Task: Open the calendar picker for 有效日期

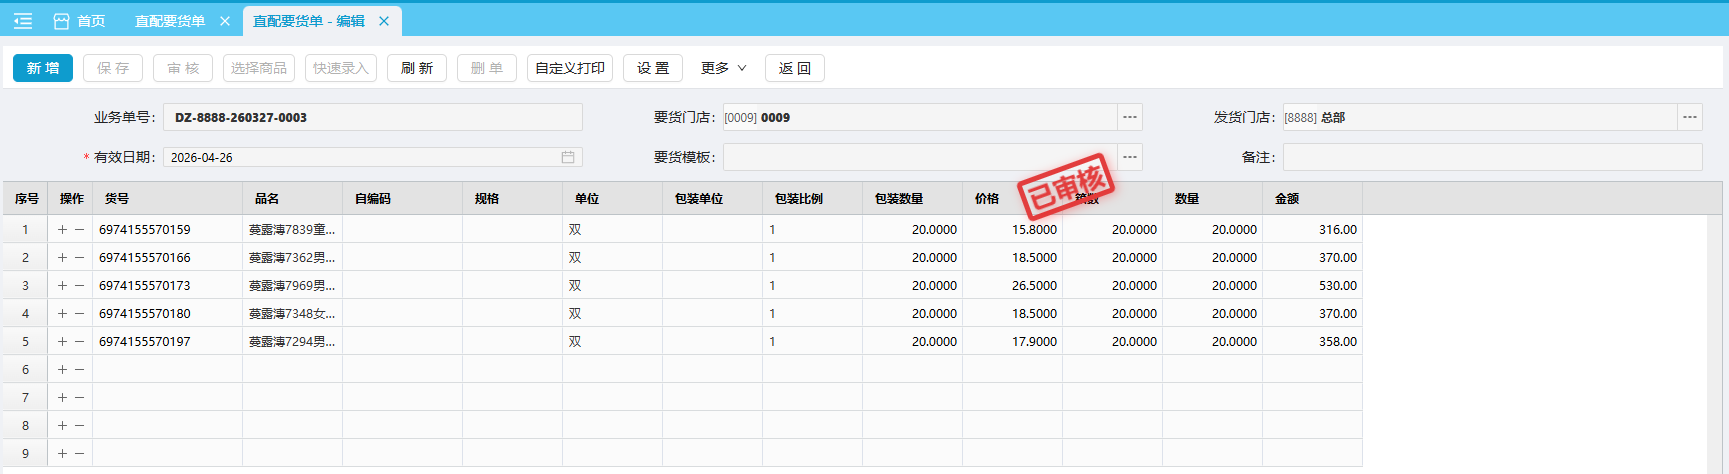Action: (x=567, y=157)
